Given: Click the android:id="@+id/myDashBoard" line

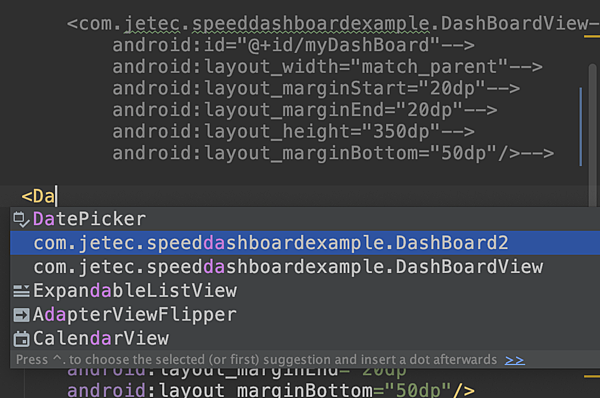Looking at the screenshot, I should [293, 45].
